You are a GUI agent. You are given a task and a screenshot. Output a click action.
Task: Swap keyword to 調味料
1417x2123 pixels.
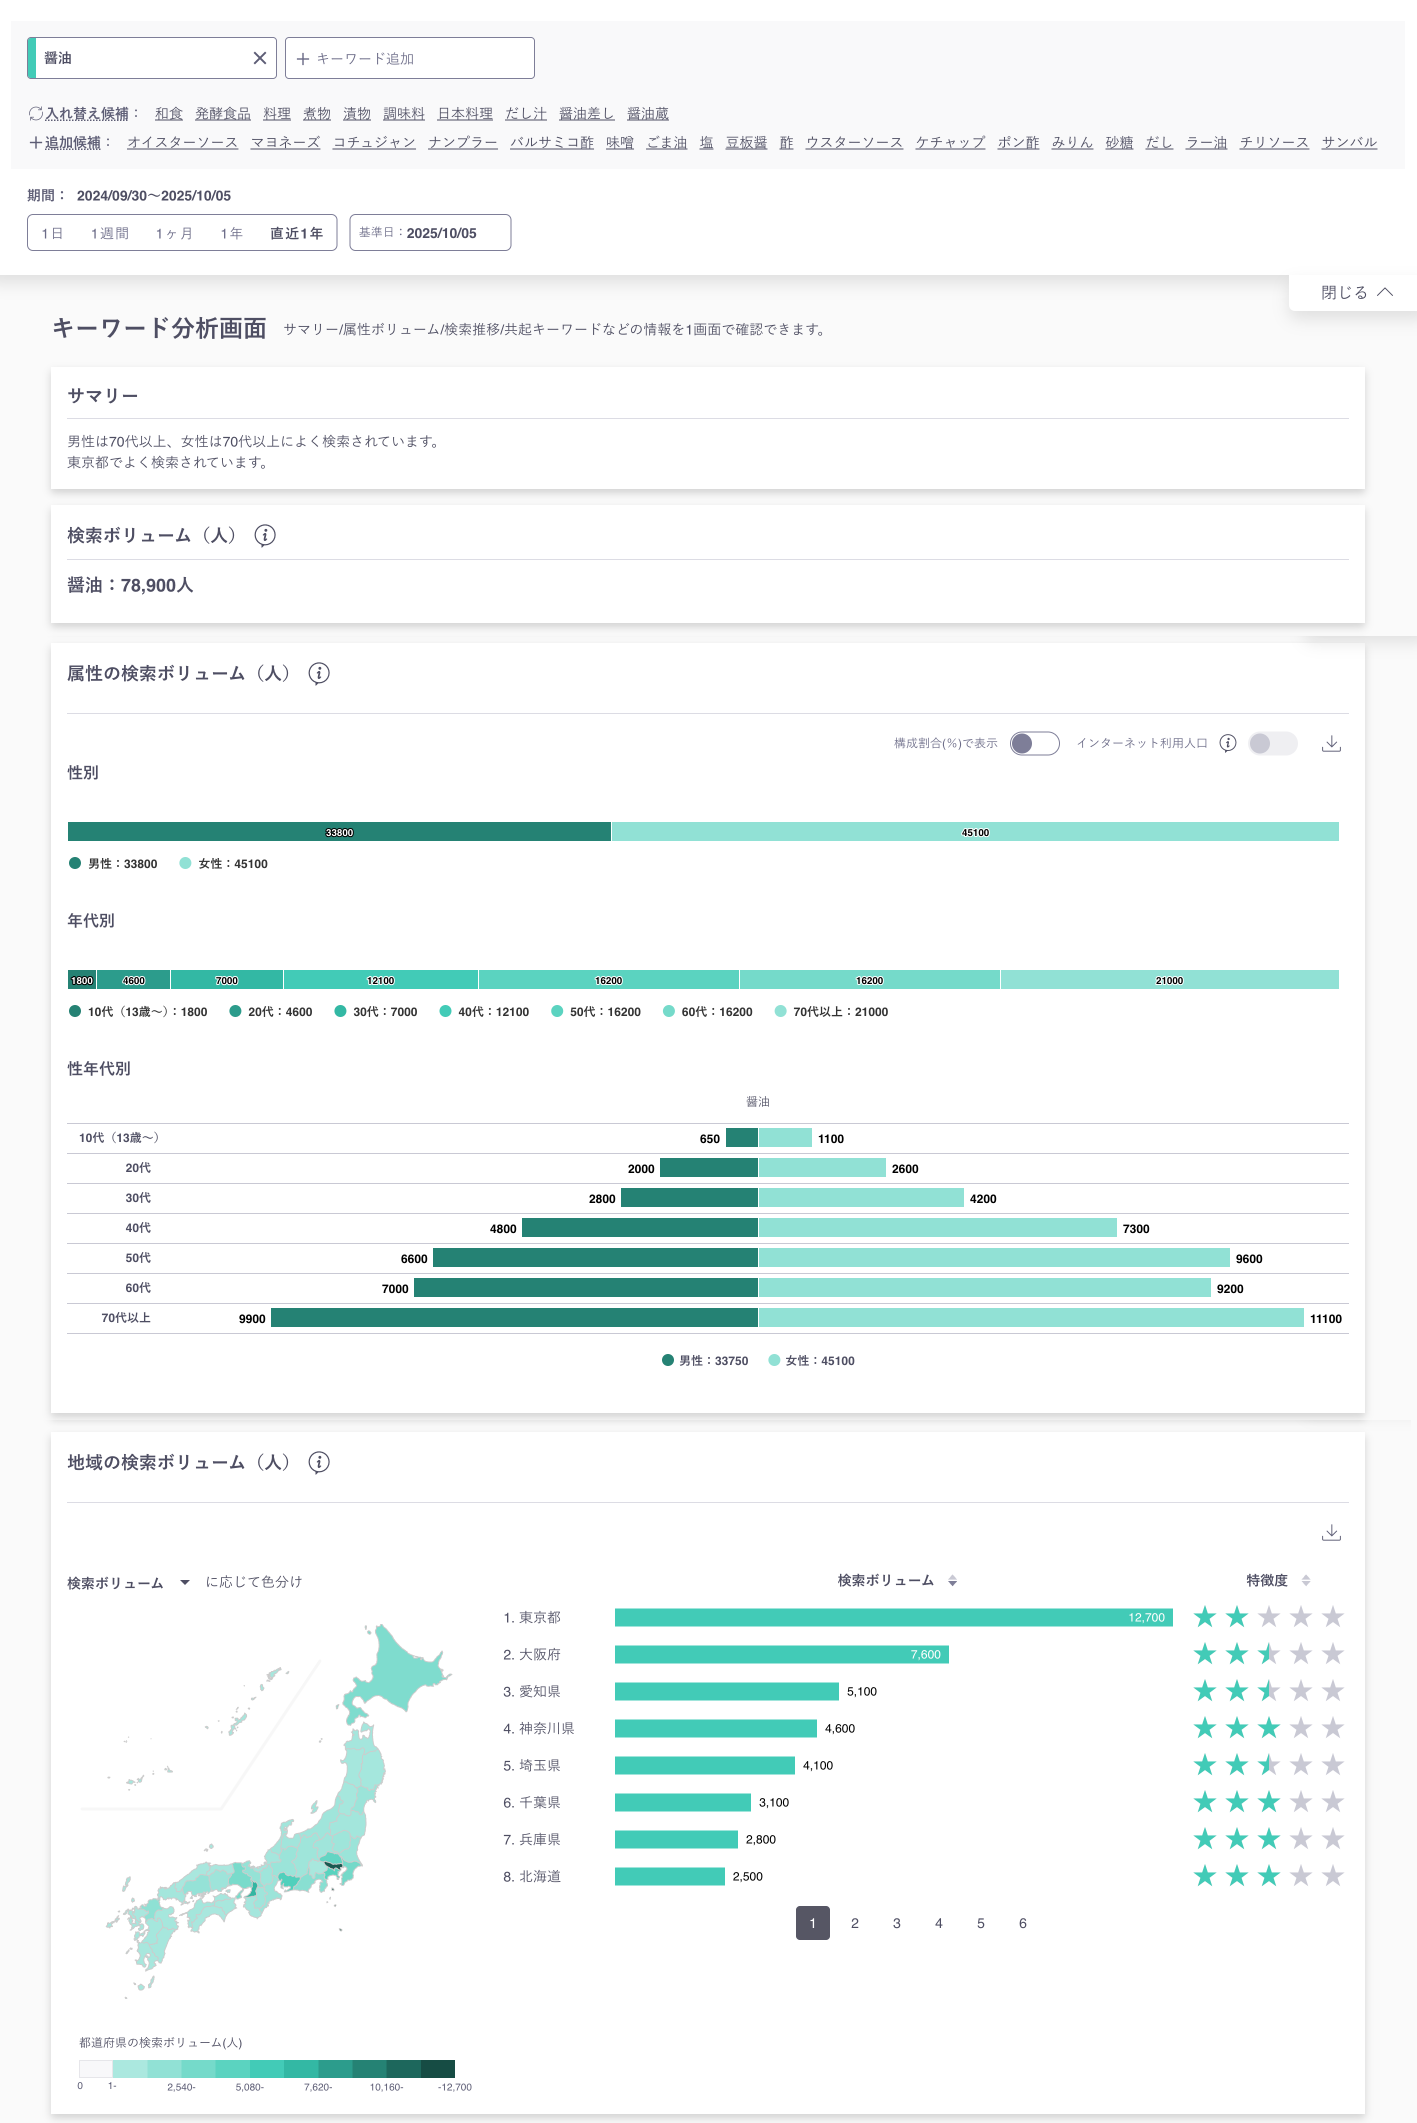(404, 114)
